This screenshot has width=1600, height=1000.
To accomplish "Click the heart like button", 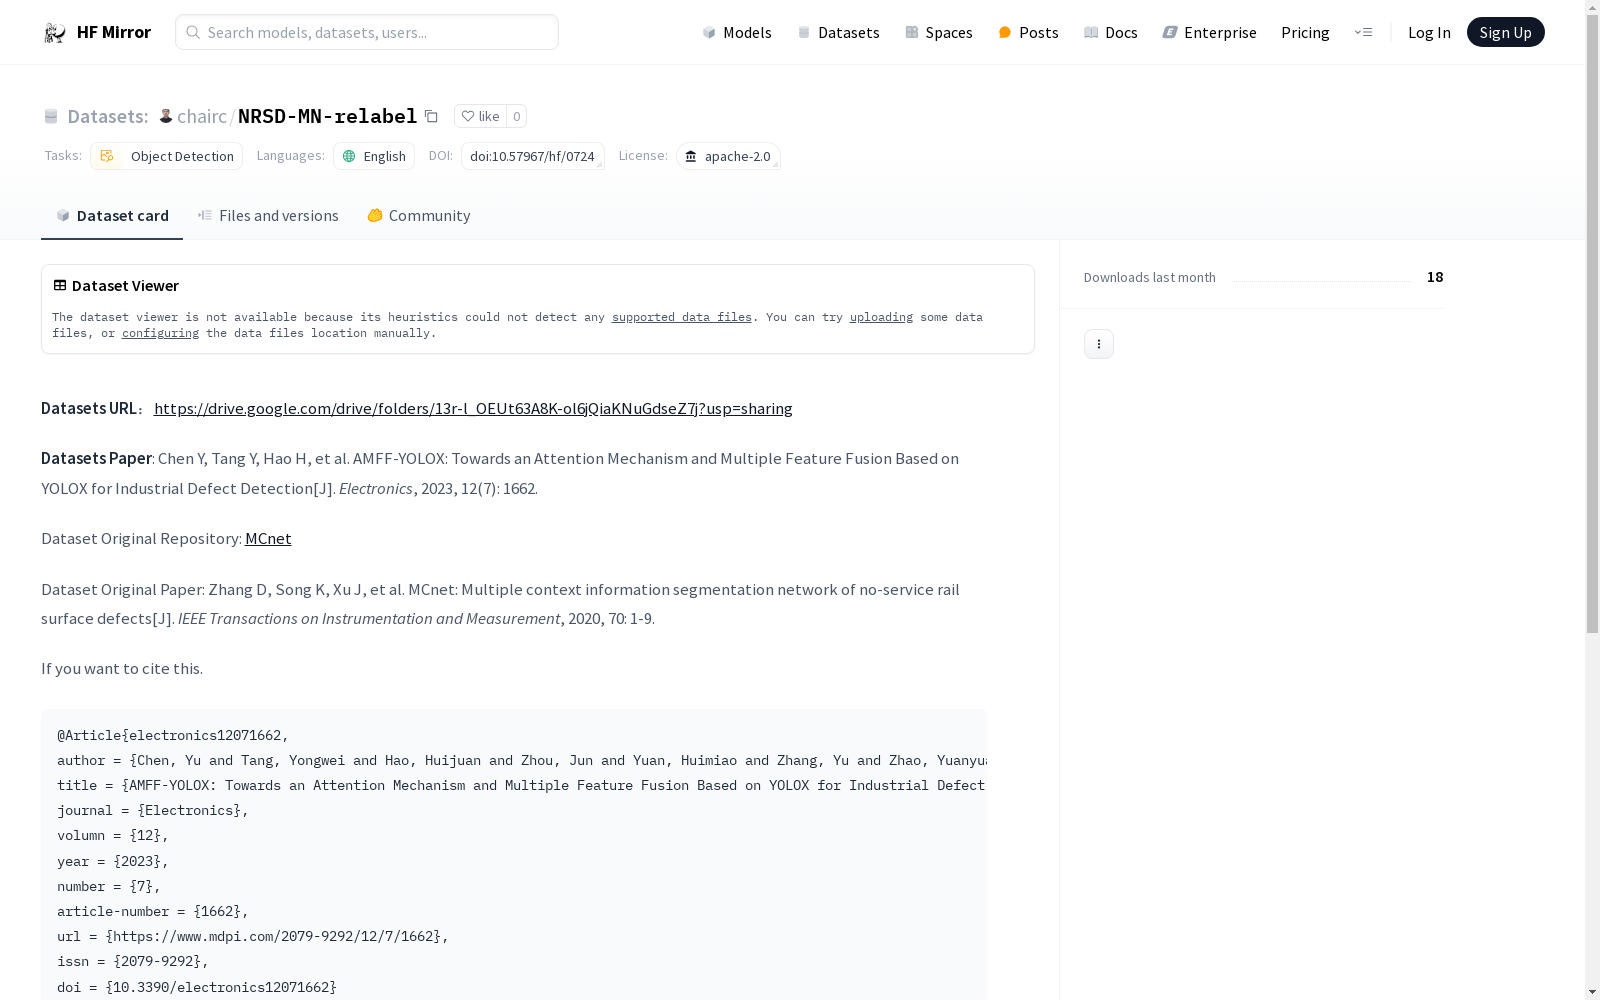I will coord(480,116).
